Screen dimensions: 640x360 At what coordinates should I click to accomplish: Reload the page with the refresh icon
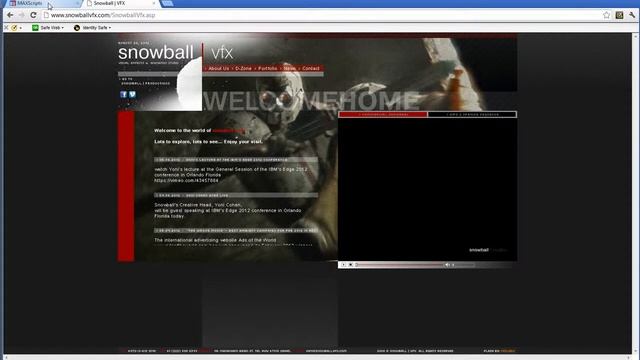click(33, 15)
